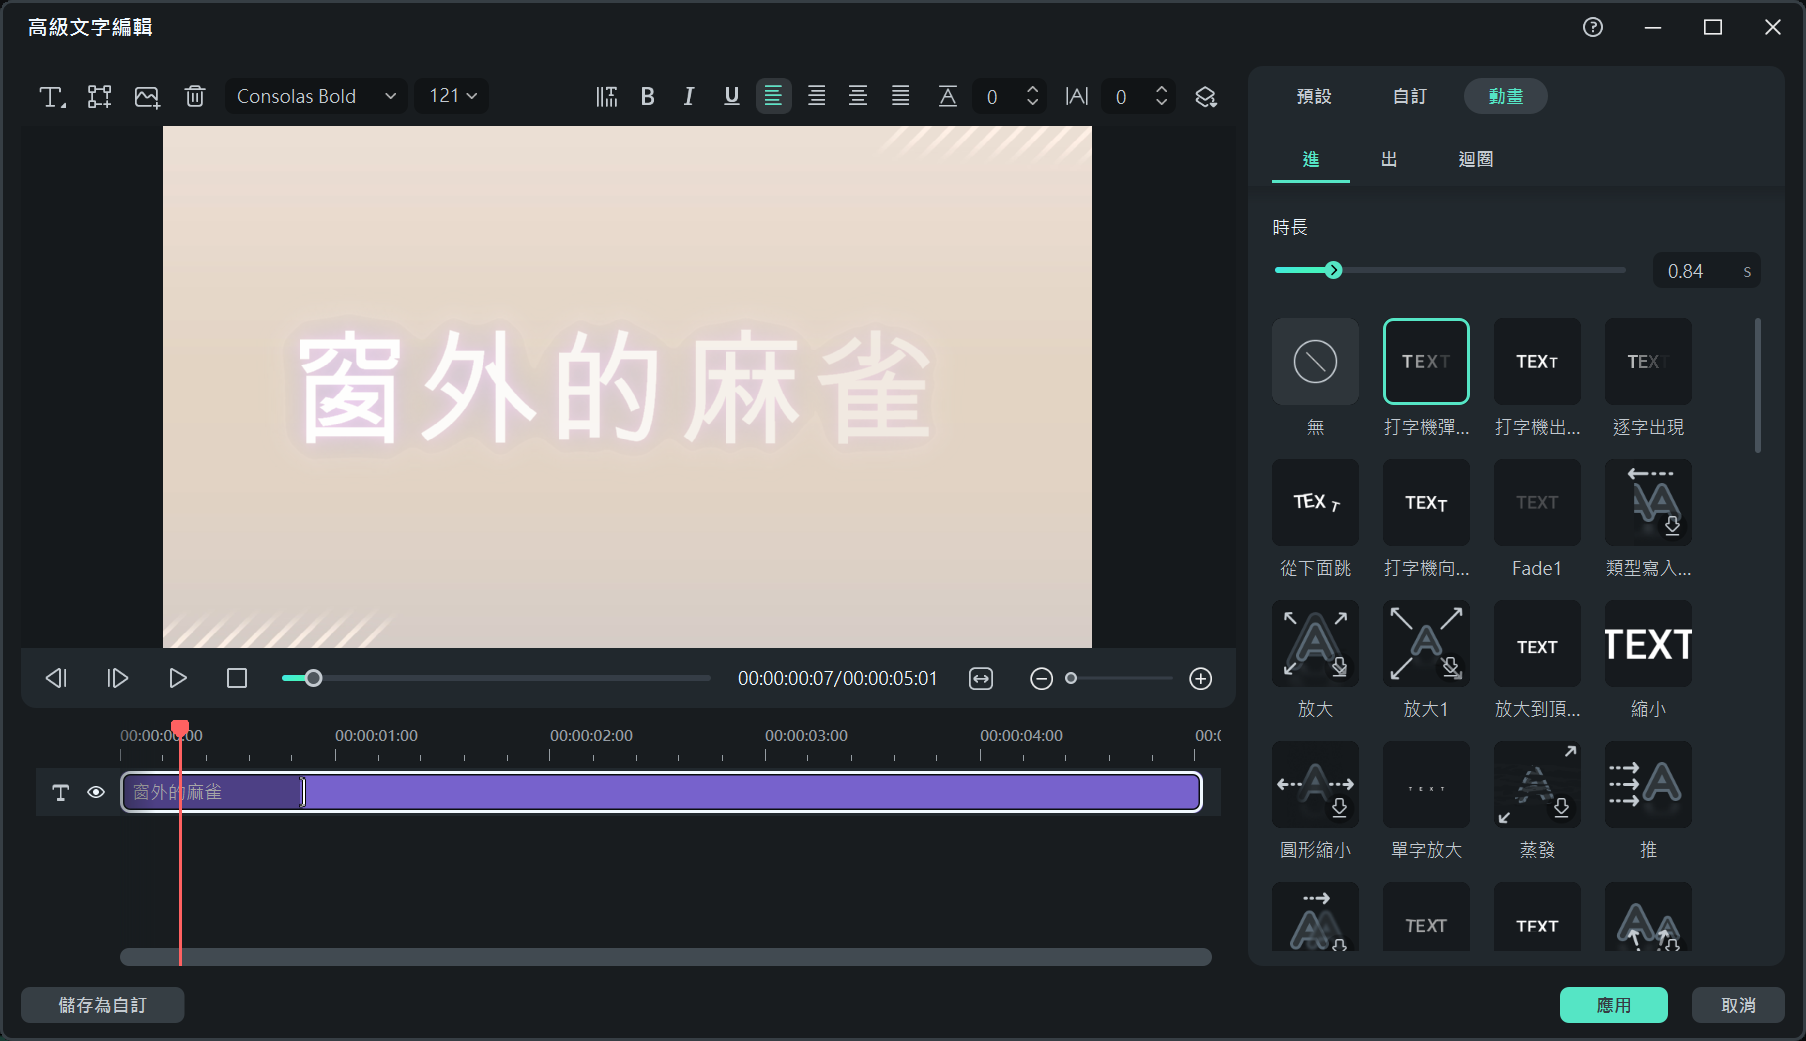This screenshot has width=1806, height=1041.
Task: Switch to the 預設 tab
Action: click(1314, 96)
